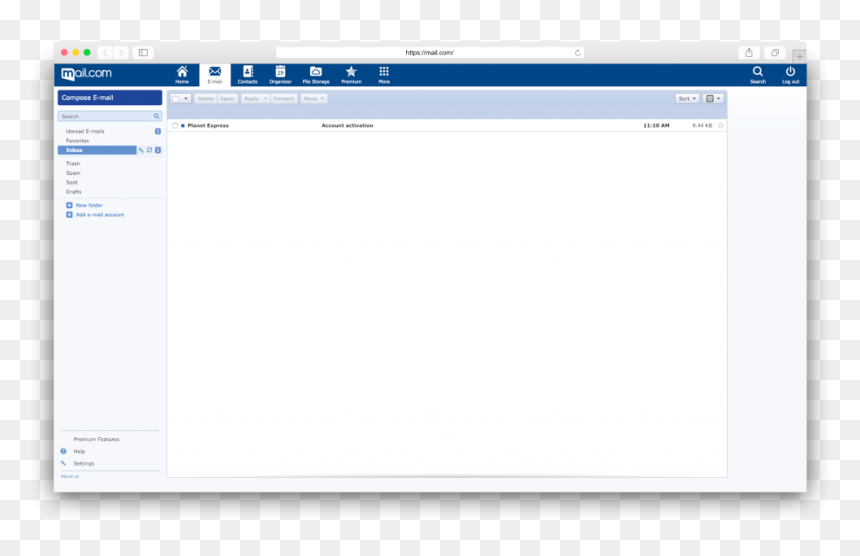Click the Inbox wrench settings icon

tap(141, 150)
